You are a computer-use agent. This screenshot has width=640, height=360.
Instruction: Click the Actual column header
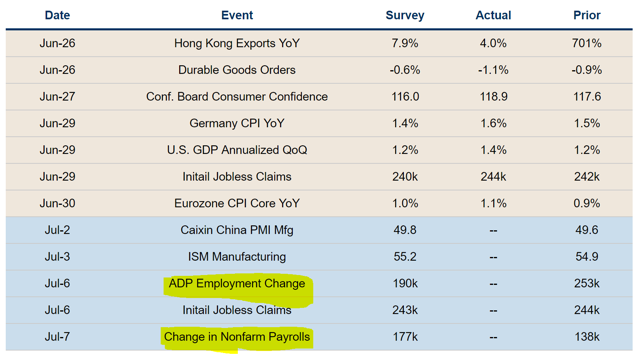[493, 15]
